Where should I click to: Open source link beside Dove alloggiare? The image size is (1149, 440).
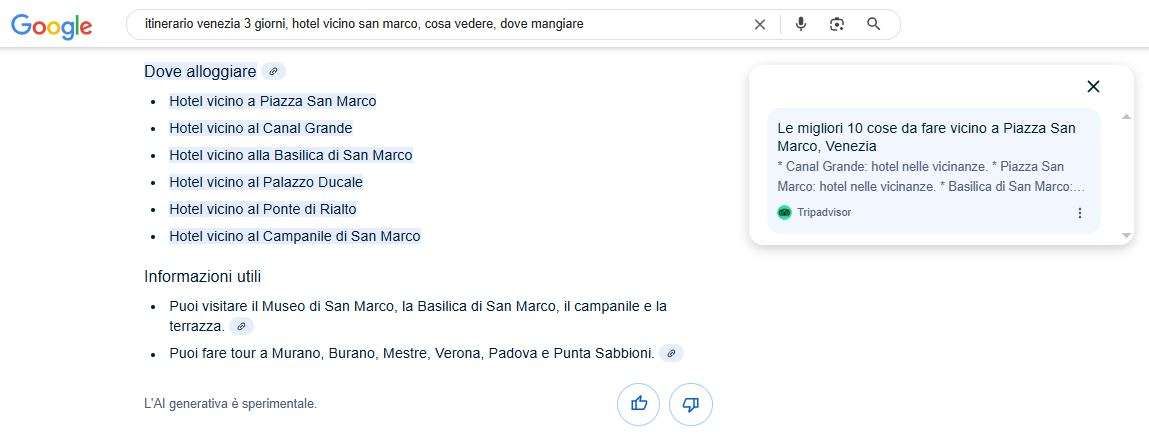[x=273, y=71]
